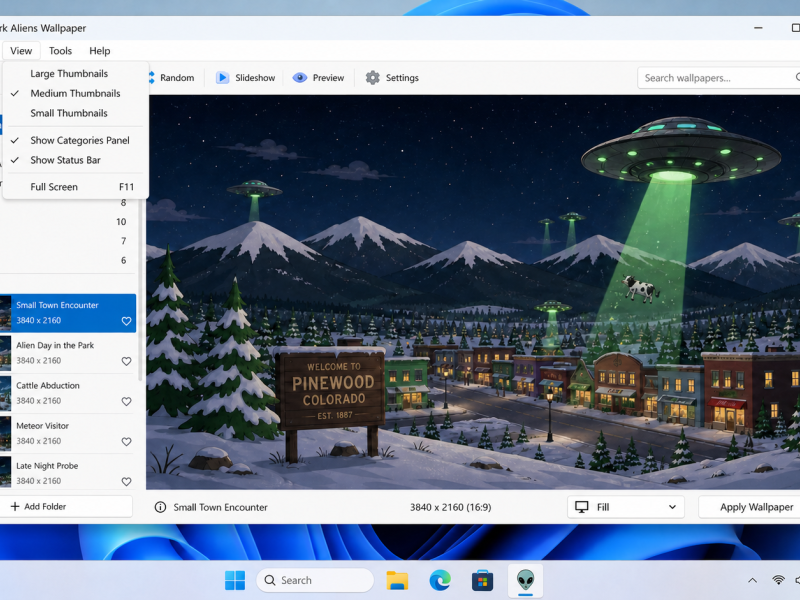Screen dimensions: 800x600
Task: Click the info icon beside wallpaper name
Action: pos(160,507)
